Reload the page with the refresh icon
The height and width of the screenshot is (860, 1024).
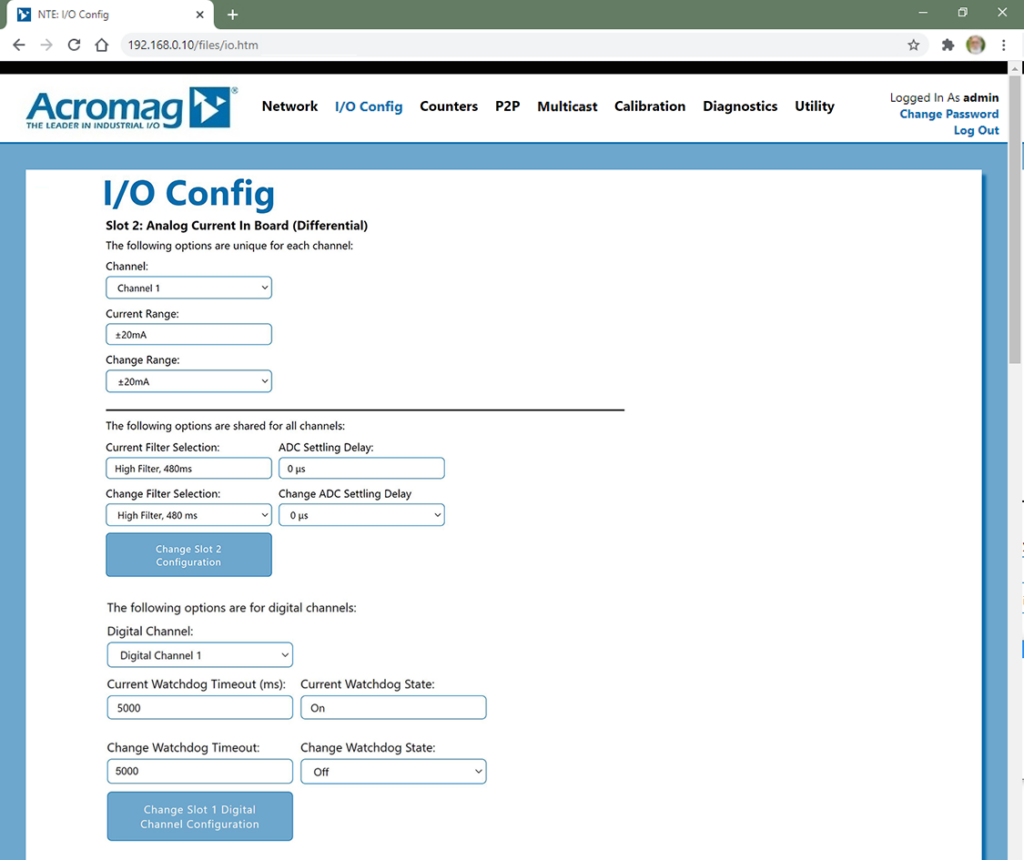(x=74, y=45)
